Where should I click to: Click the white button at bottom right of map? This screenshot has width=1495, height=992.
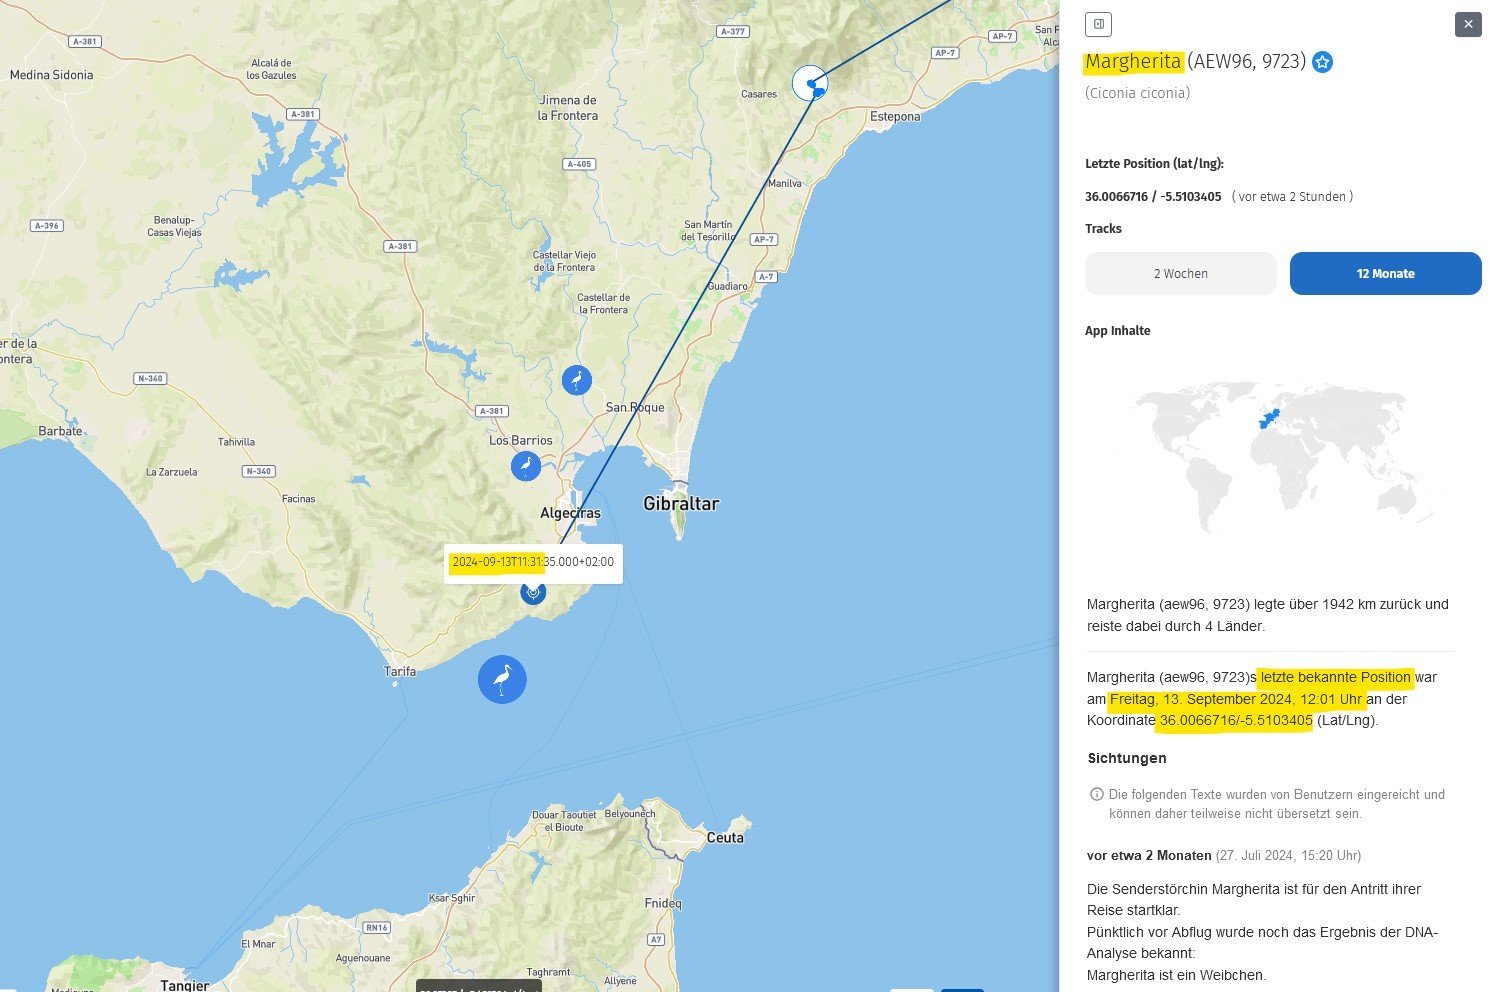[912, 988]
